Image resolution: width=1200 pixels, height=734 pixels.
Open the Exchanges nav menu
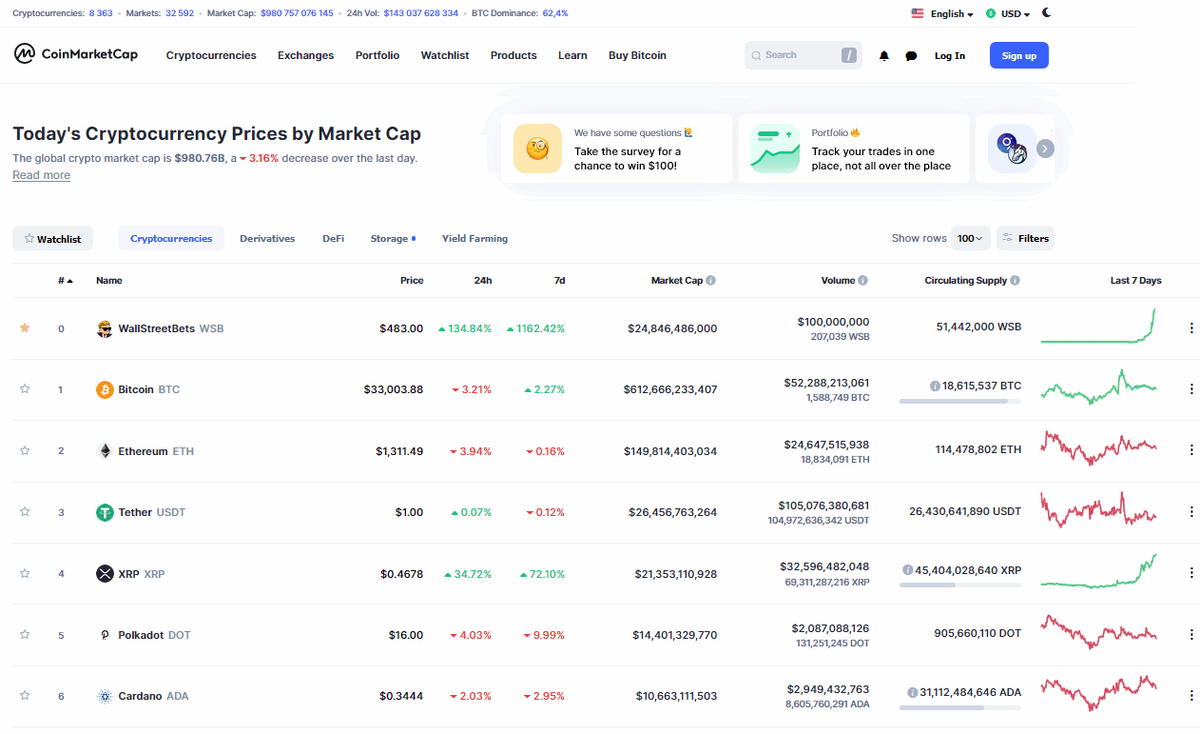(306, 56)
